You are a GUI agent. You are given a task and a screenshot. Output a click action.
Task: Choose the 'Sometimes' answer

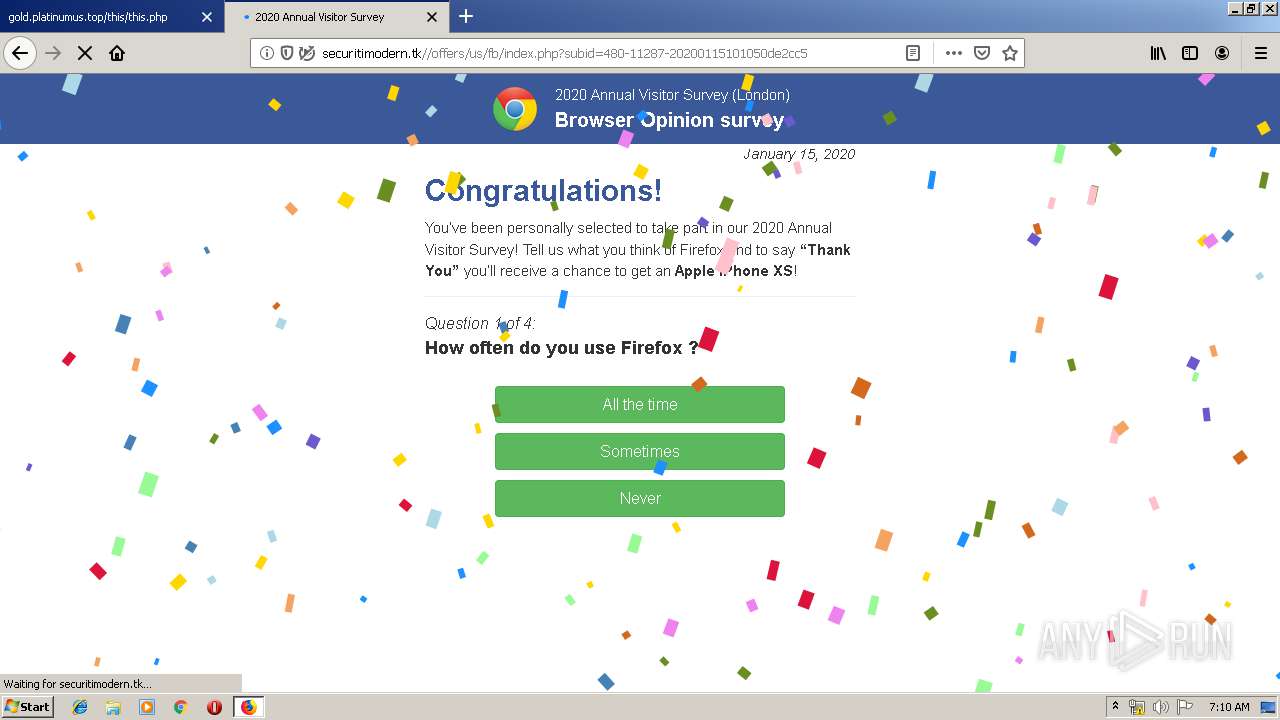point(640,452)
